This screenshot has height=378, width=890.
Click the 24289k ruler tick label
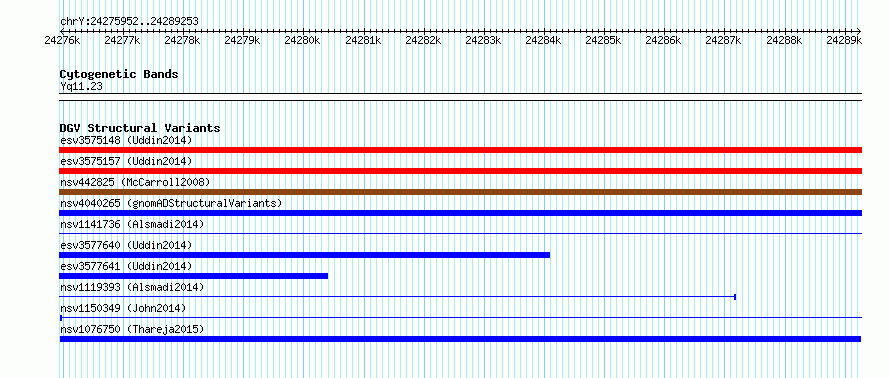coord(845,40)
